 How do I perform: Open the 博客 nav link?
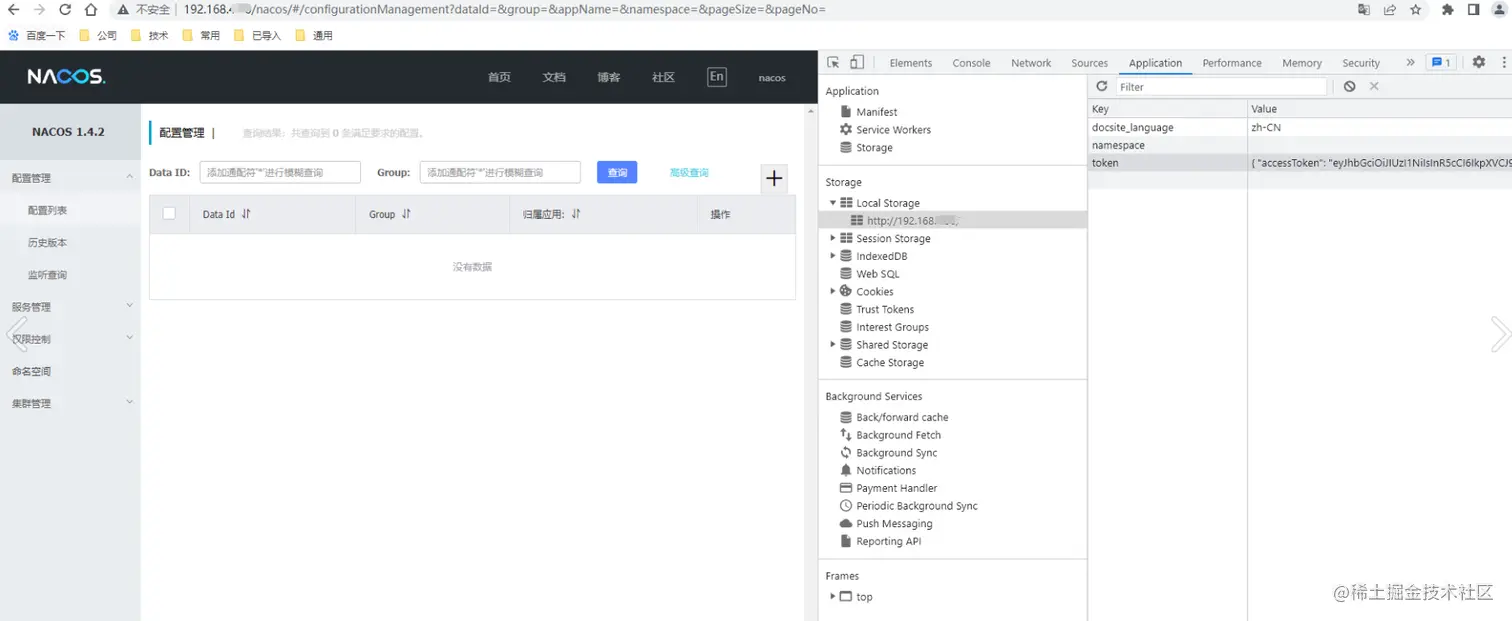[x=609, y=77]
